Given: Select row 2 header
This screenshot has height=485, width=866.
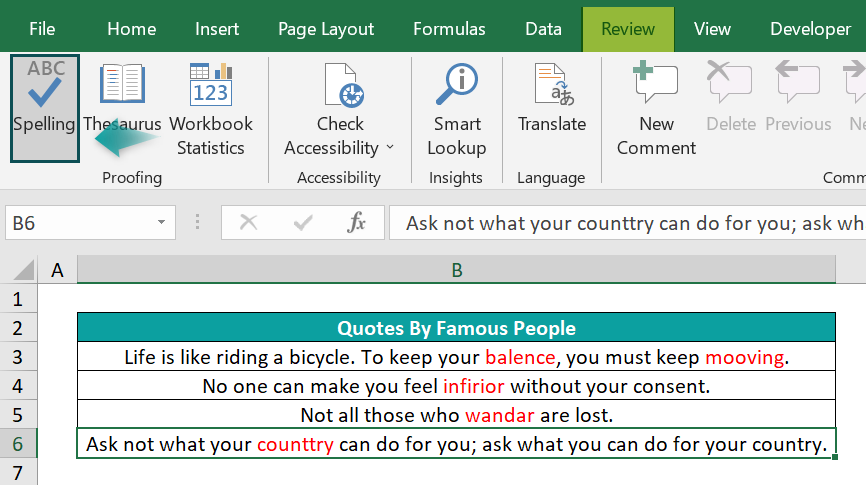Looking at the screenshot, I should 18,328.
